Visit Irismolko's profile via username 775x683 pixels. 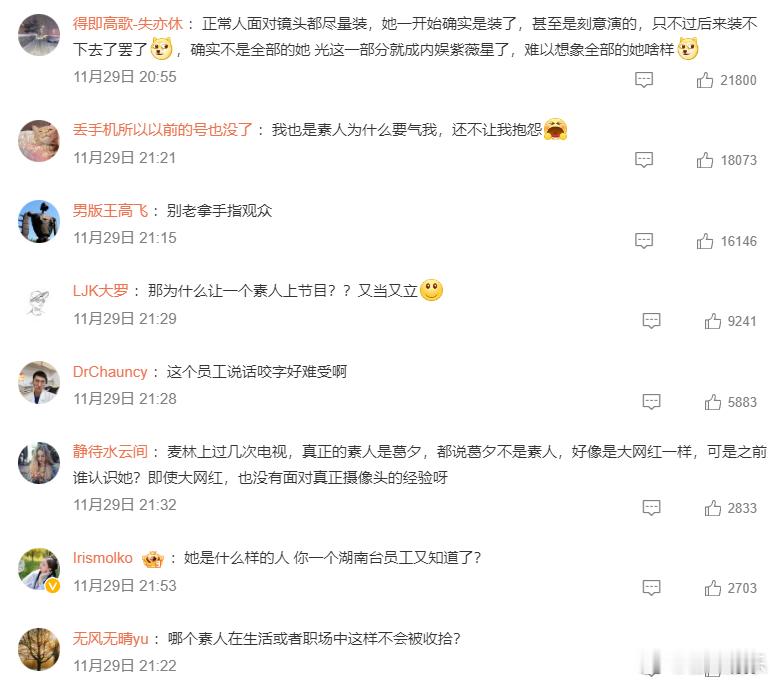point(103,558)
